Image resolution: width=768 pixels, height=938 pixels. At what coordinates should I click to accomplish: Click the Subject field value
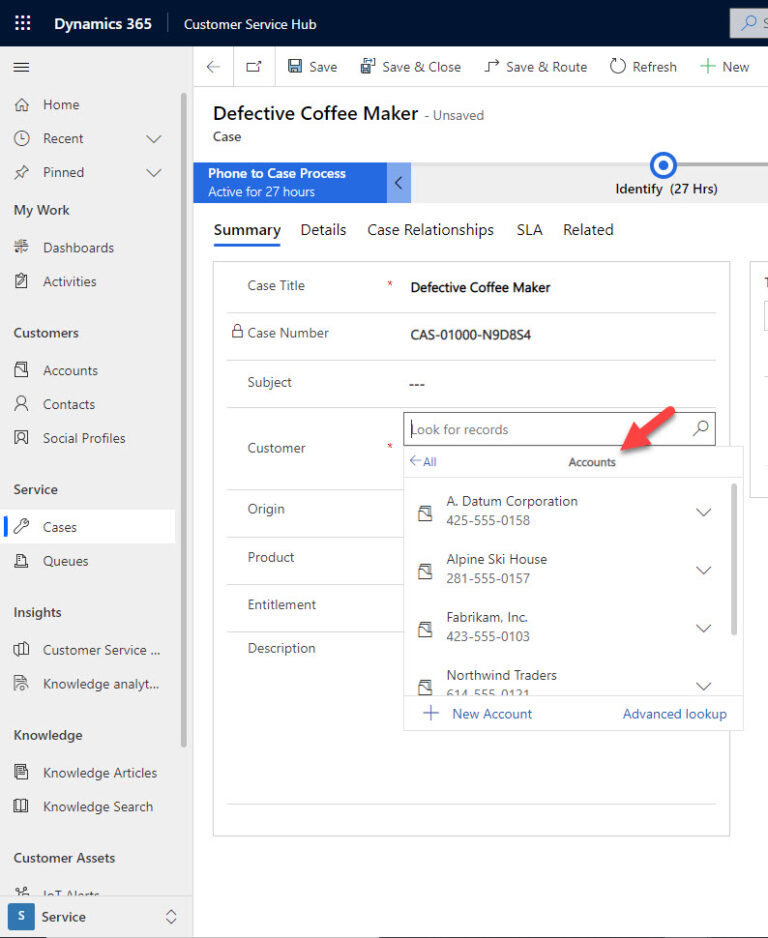point(417,384)
